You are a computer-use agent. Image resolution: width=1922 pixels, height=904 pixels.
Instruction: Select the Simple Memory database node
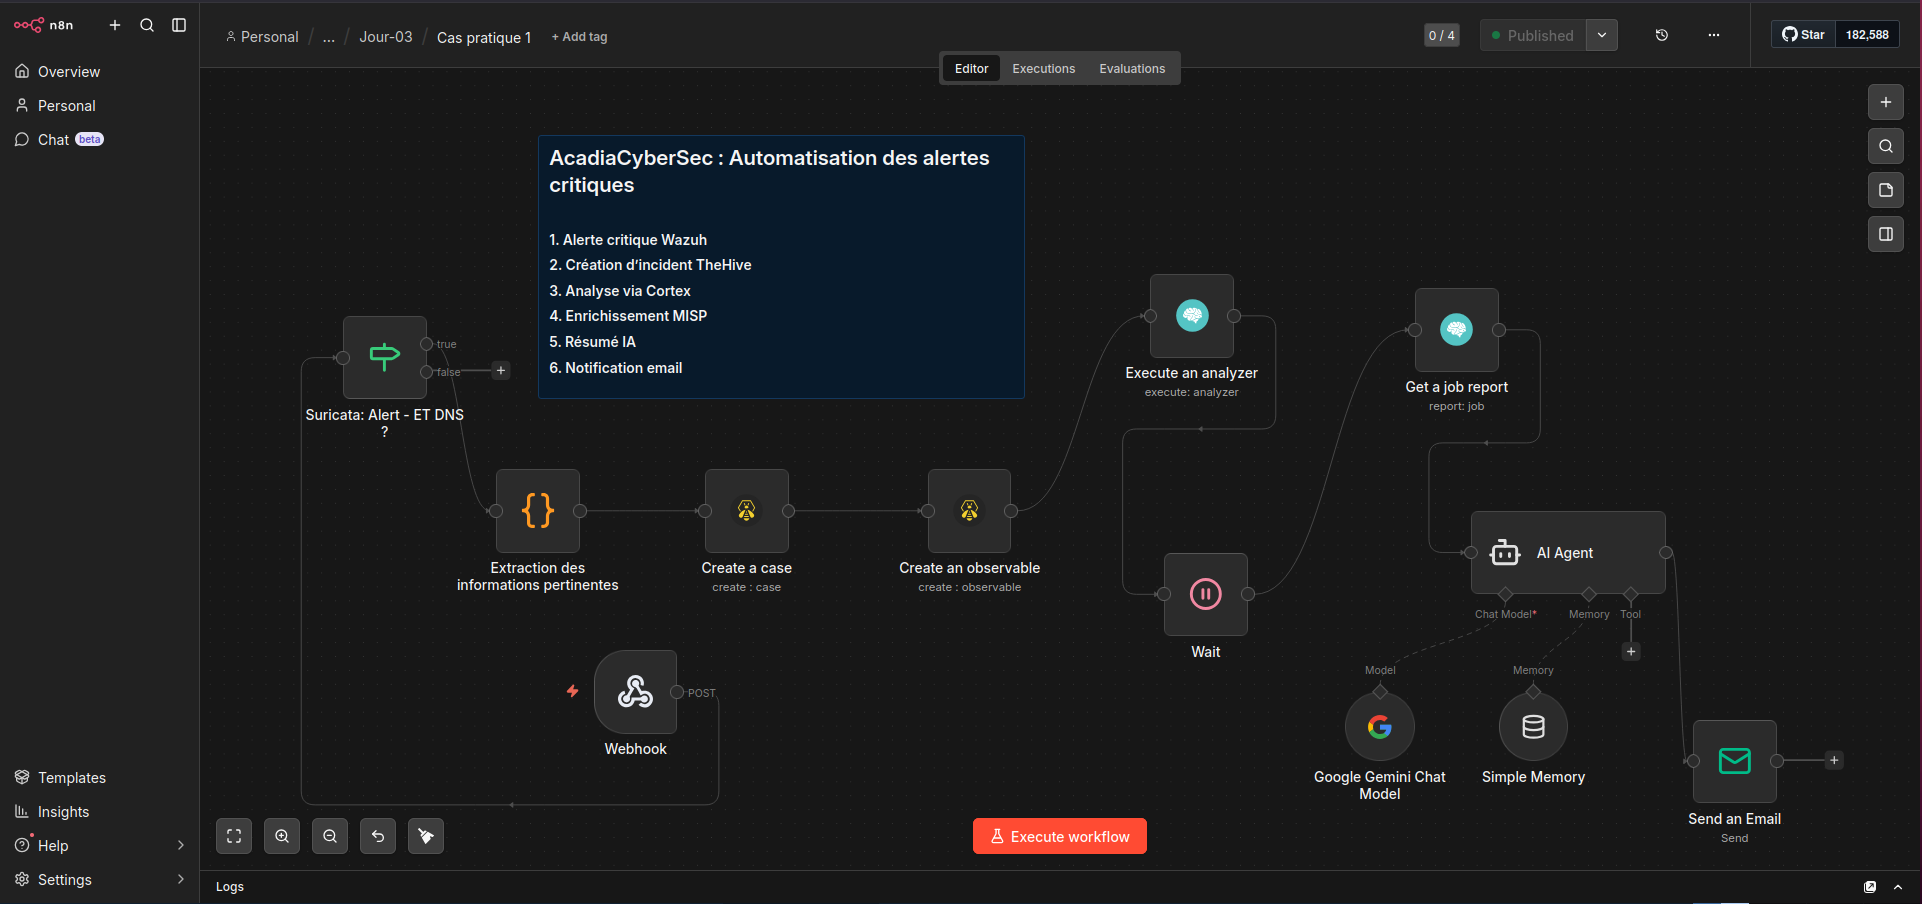point(1533,727)
